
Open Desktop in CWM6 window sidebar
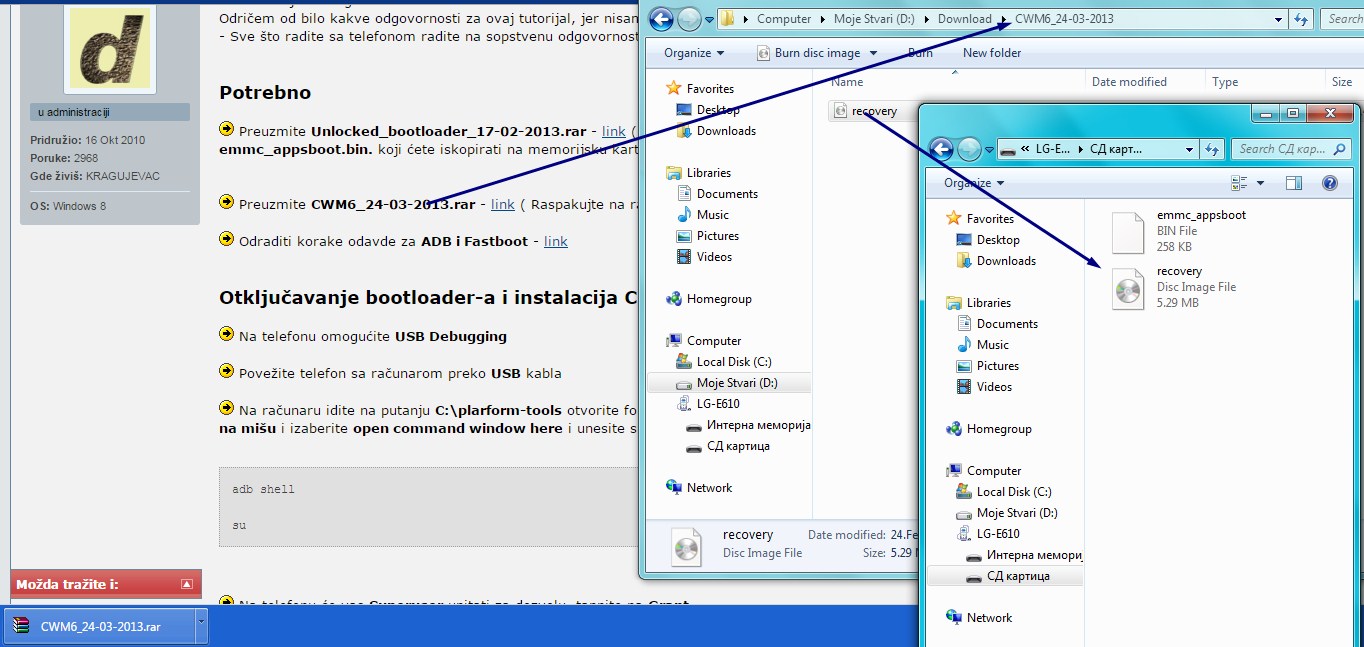717,110
